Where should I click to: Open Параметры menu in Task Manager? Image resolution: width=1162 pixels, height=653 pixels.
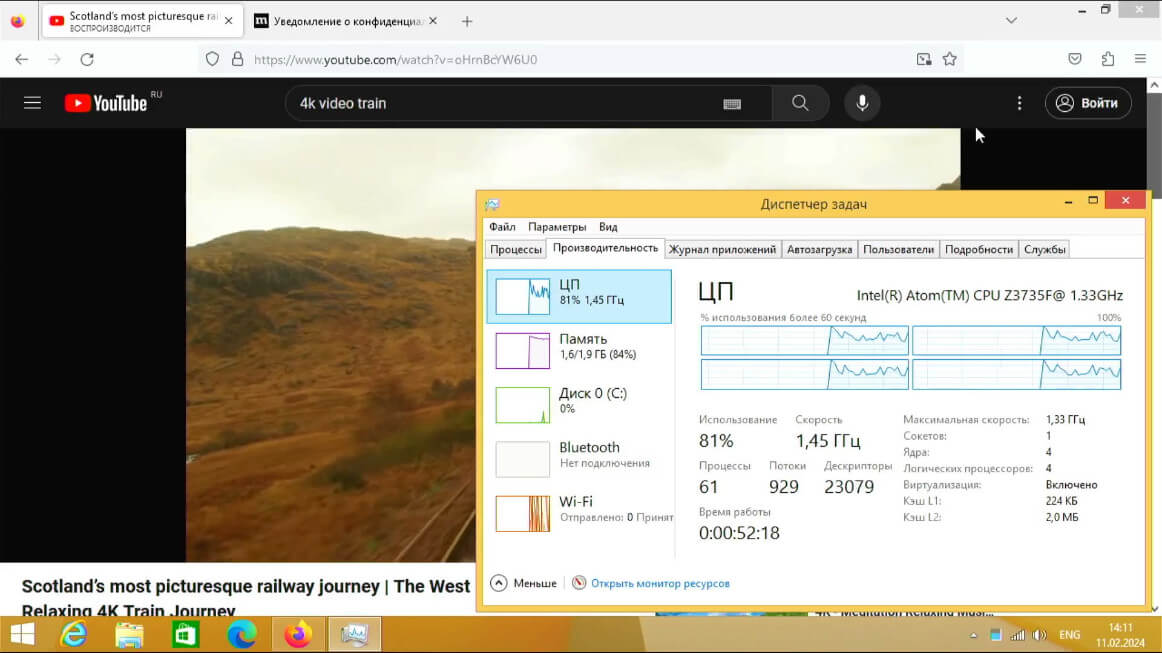(x=557, y=227)
